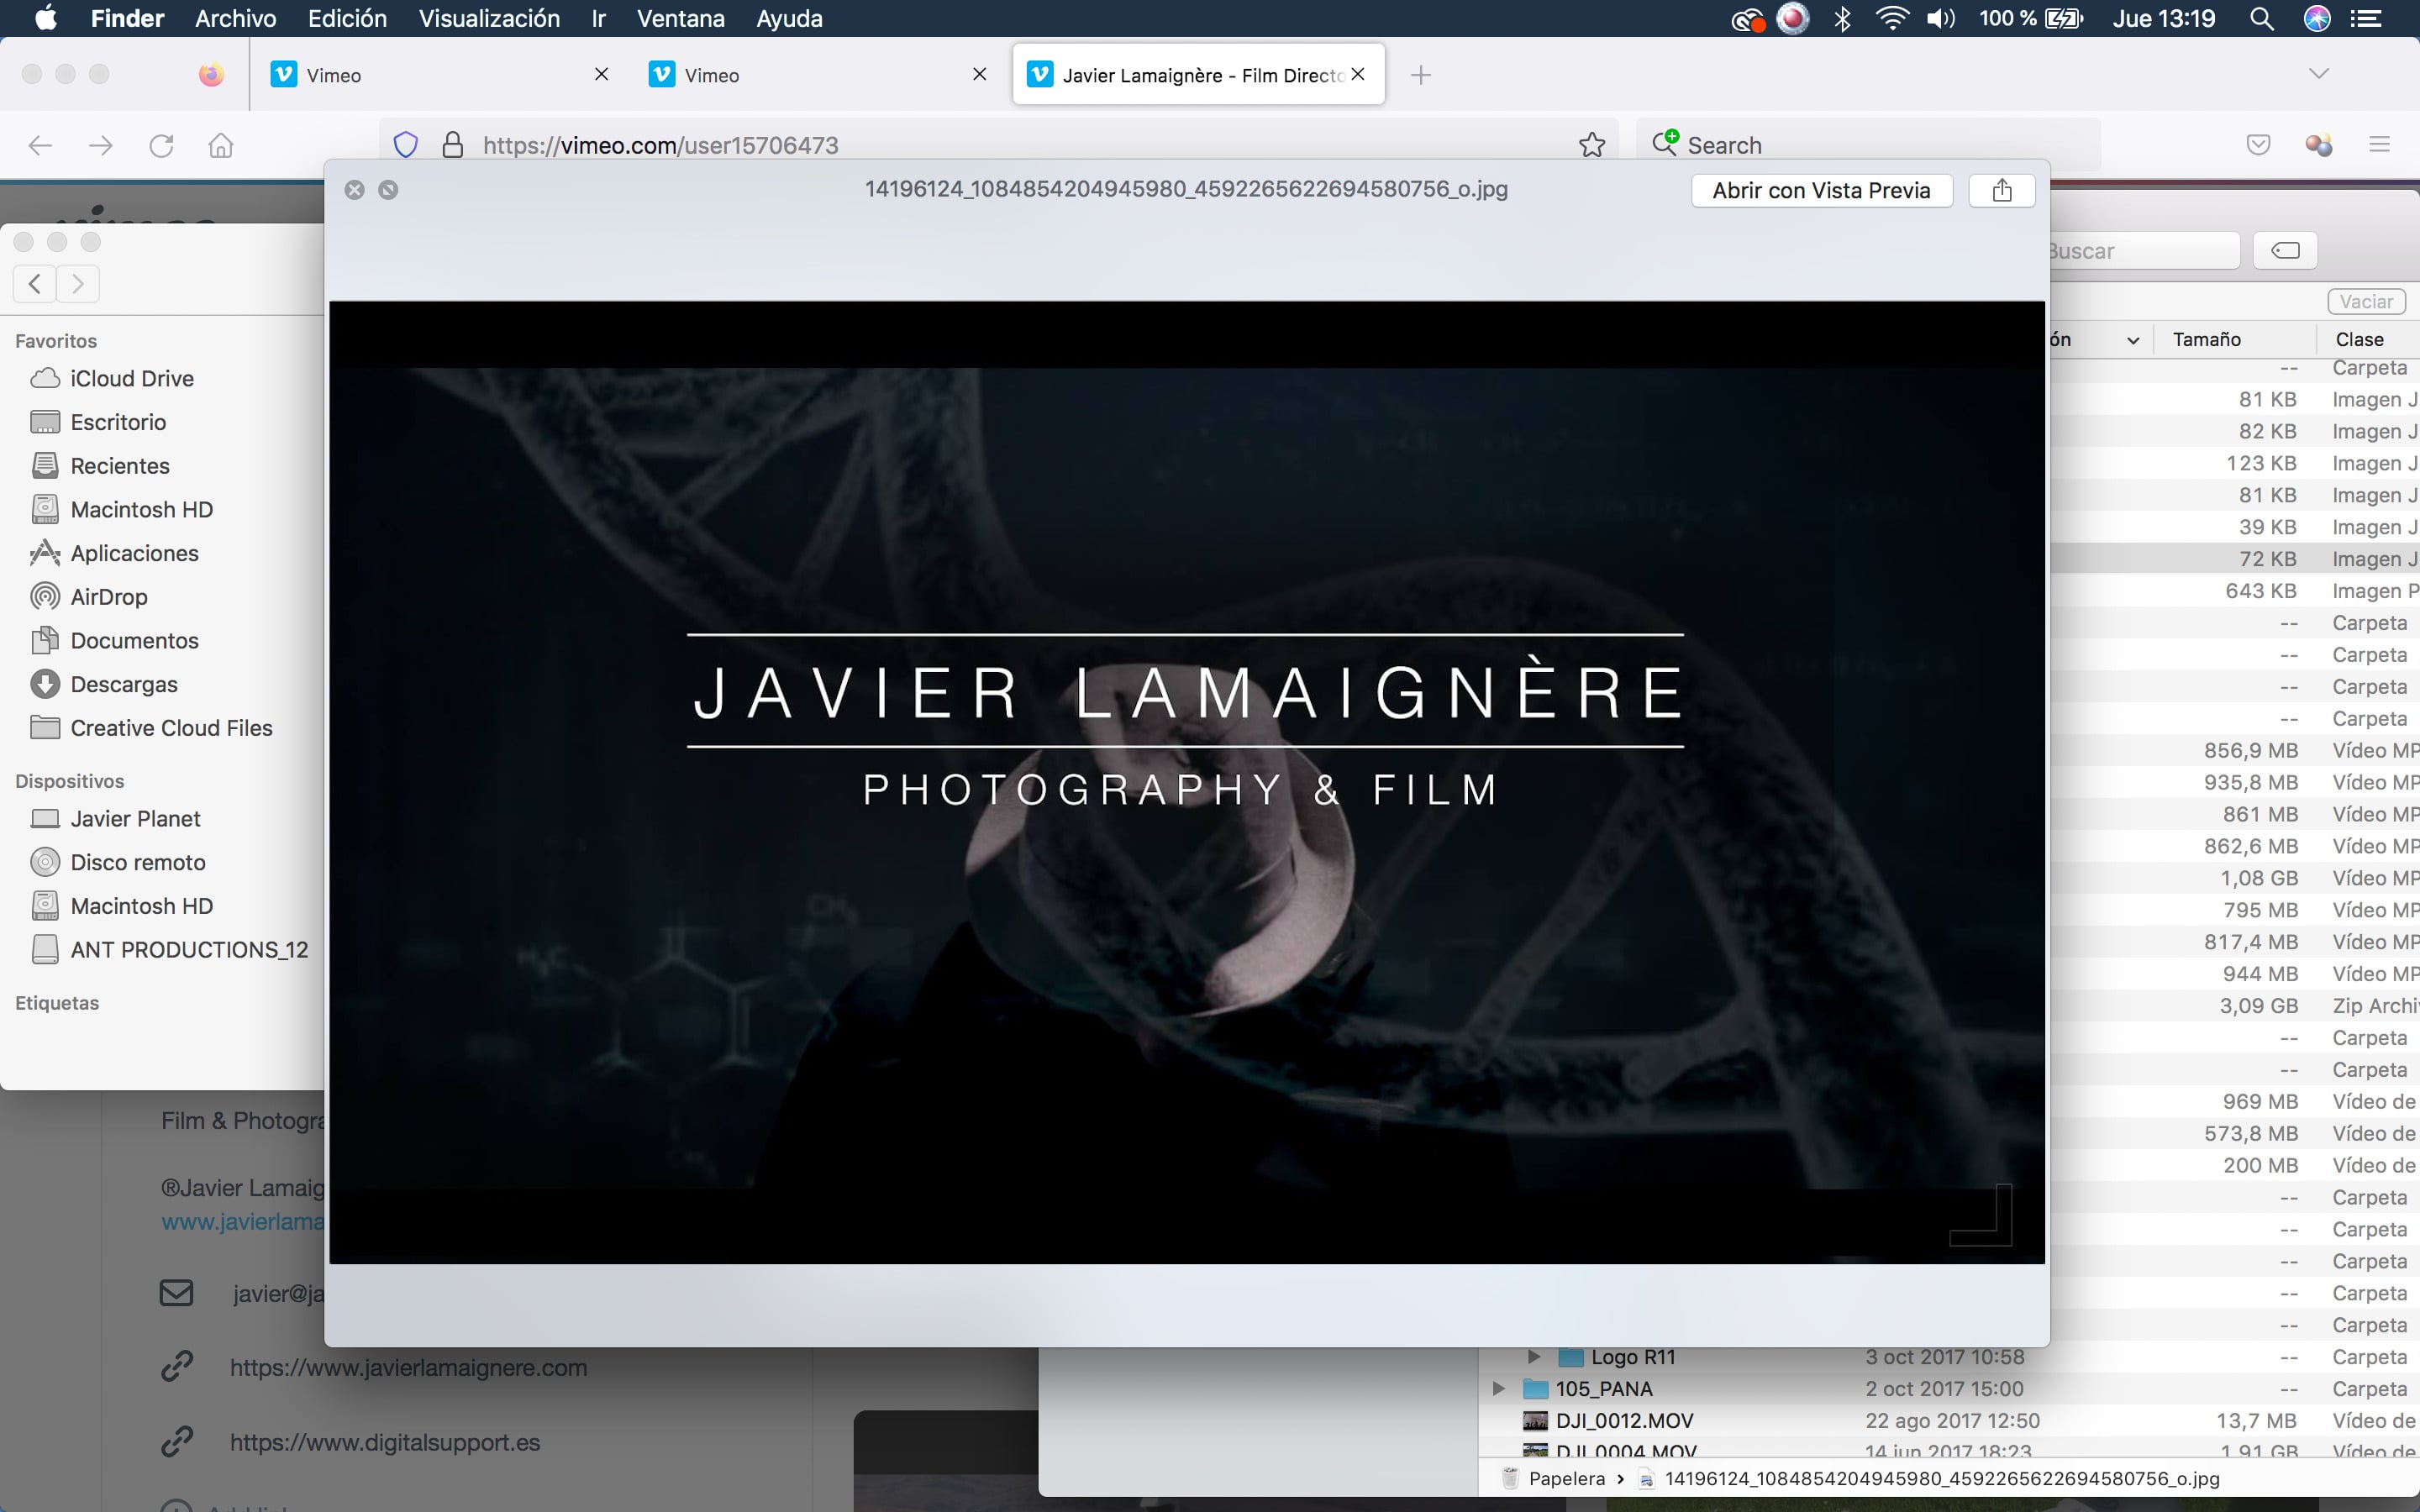Open the Notification Center icon
The width and height of the screenshot is (2420, 1512).
[2366, 18]
